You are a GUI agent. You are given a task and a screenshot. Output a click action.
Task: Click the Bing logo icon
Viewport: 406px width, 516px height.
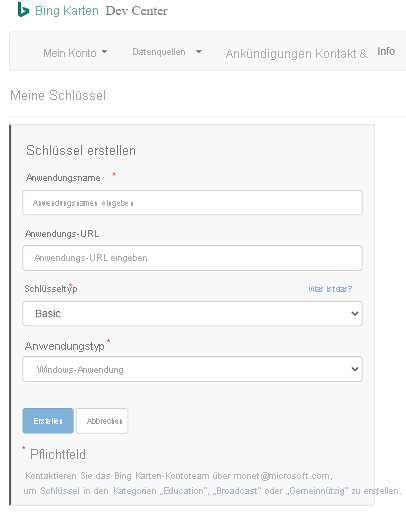(x=23, y=9)
